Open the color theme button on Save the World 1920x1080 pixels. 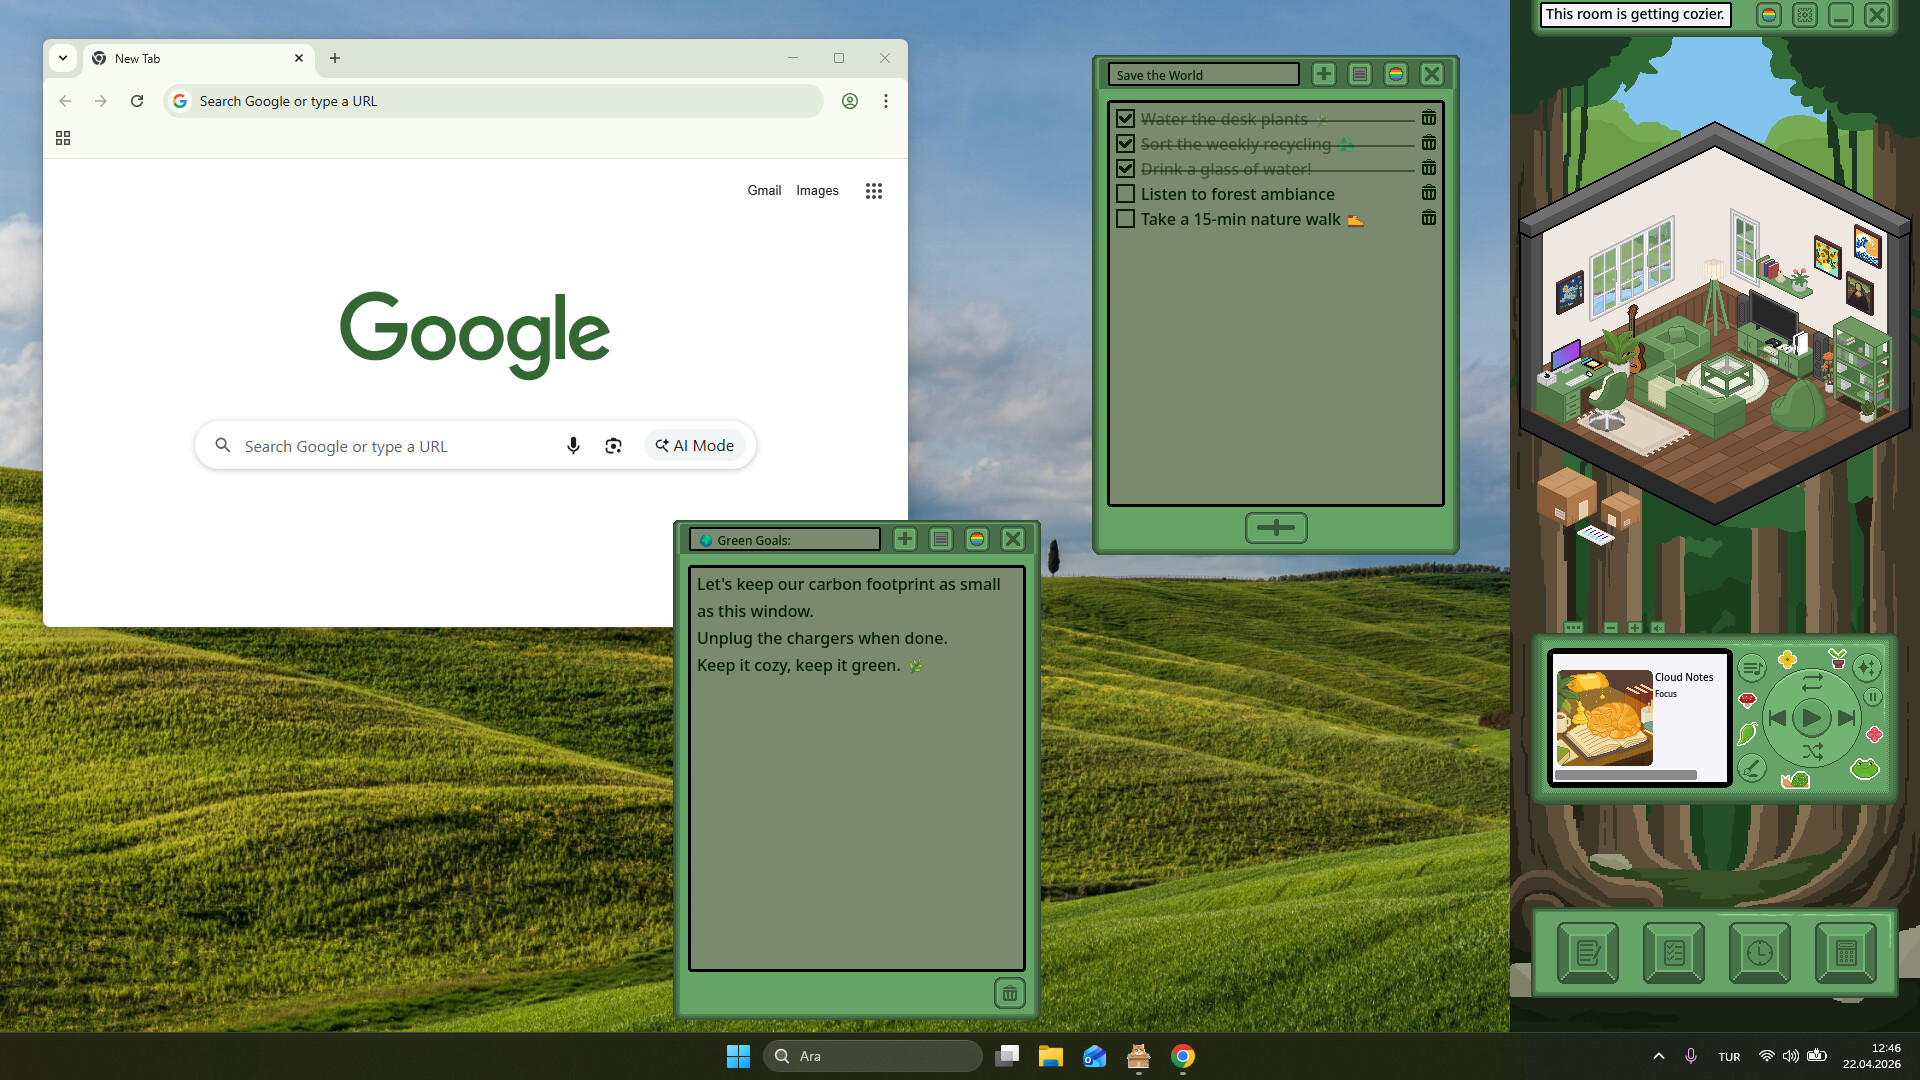[1395, 74]
